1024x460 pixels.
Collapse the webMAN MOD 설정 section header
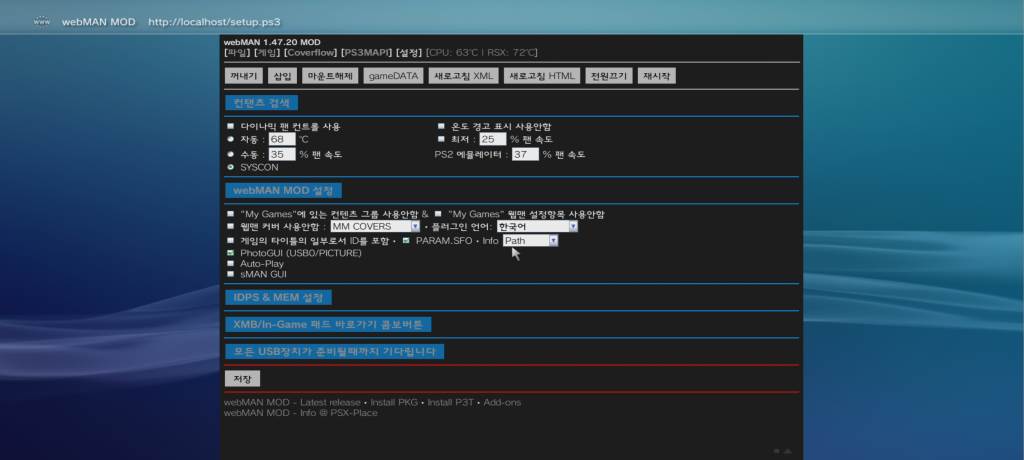tap(283, 190)
